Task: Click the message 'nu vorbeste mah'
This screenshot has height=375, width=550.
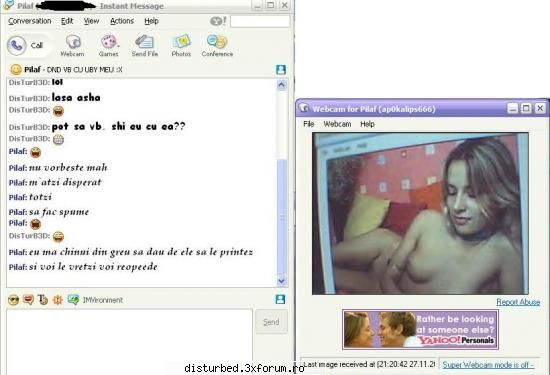Action: (68, 168)
